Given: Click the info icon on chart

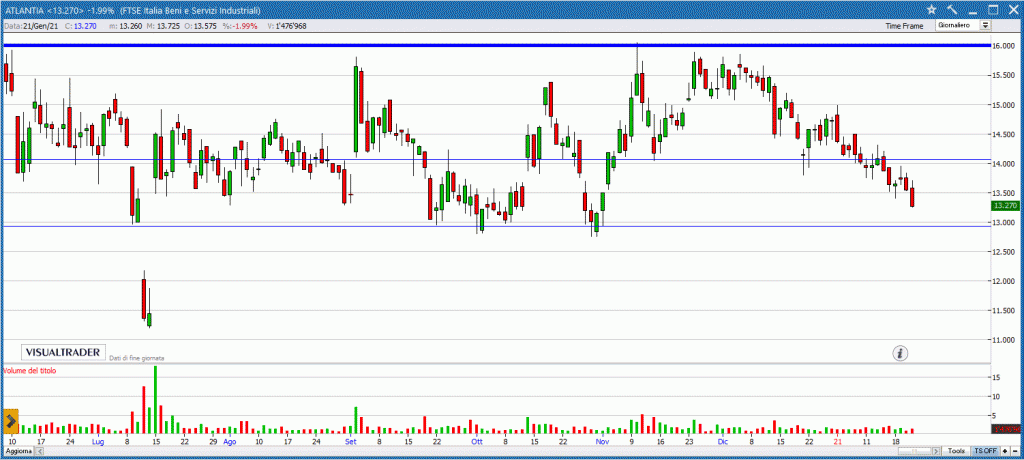Looking at the screenshot, I should click(901, 353).
